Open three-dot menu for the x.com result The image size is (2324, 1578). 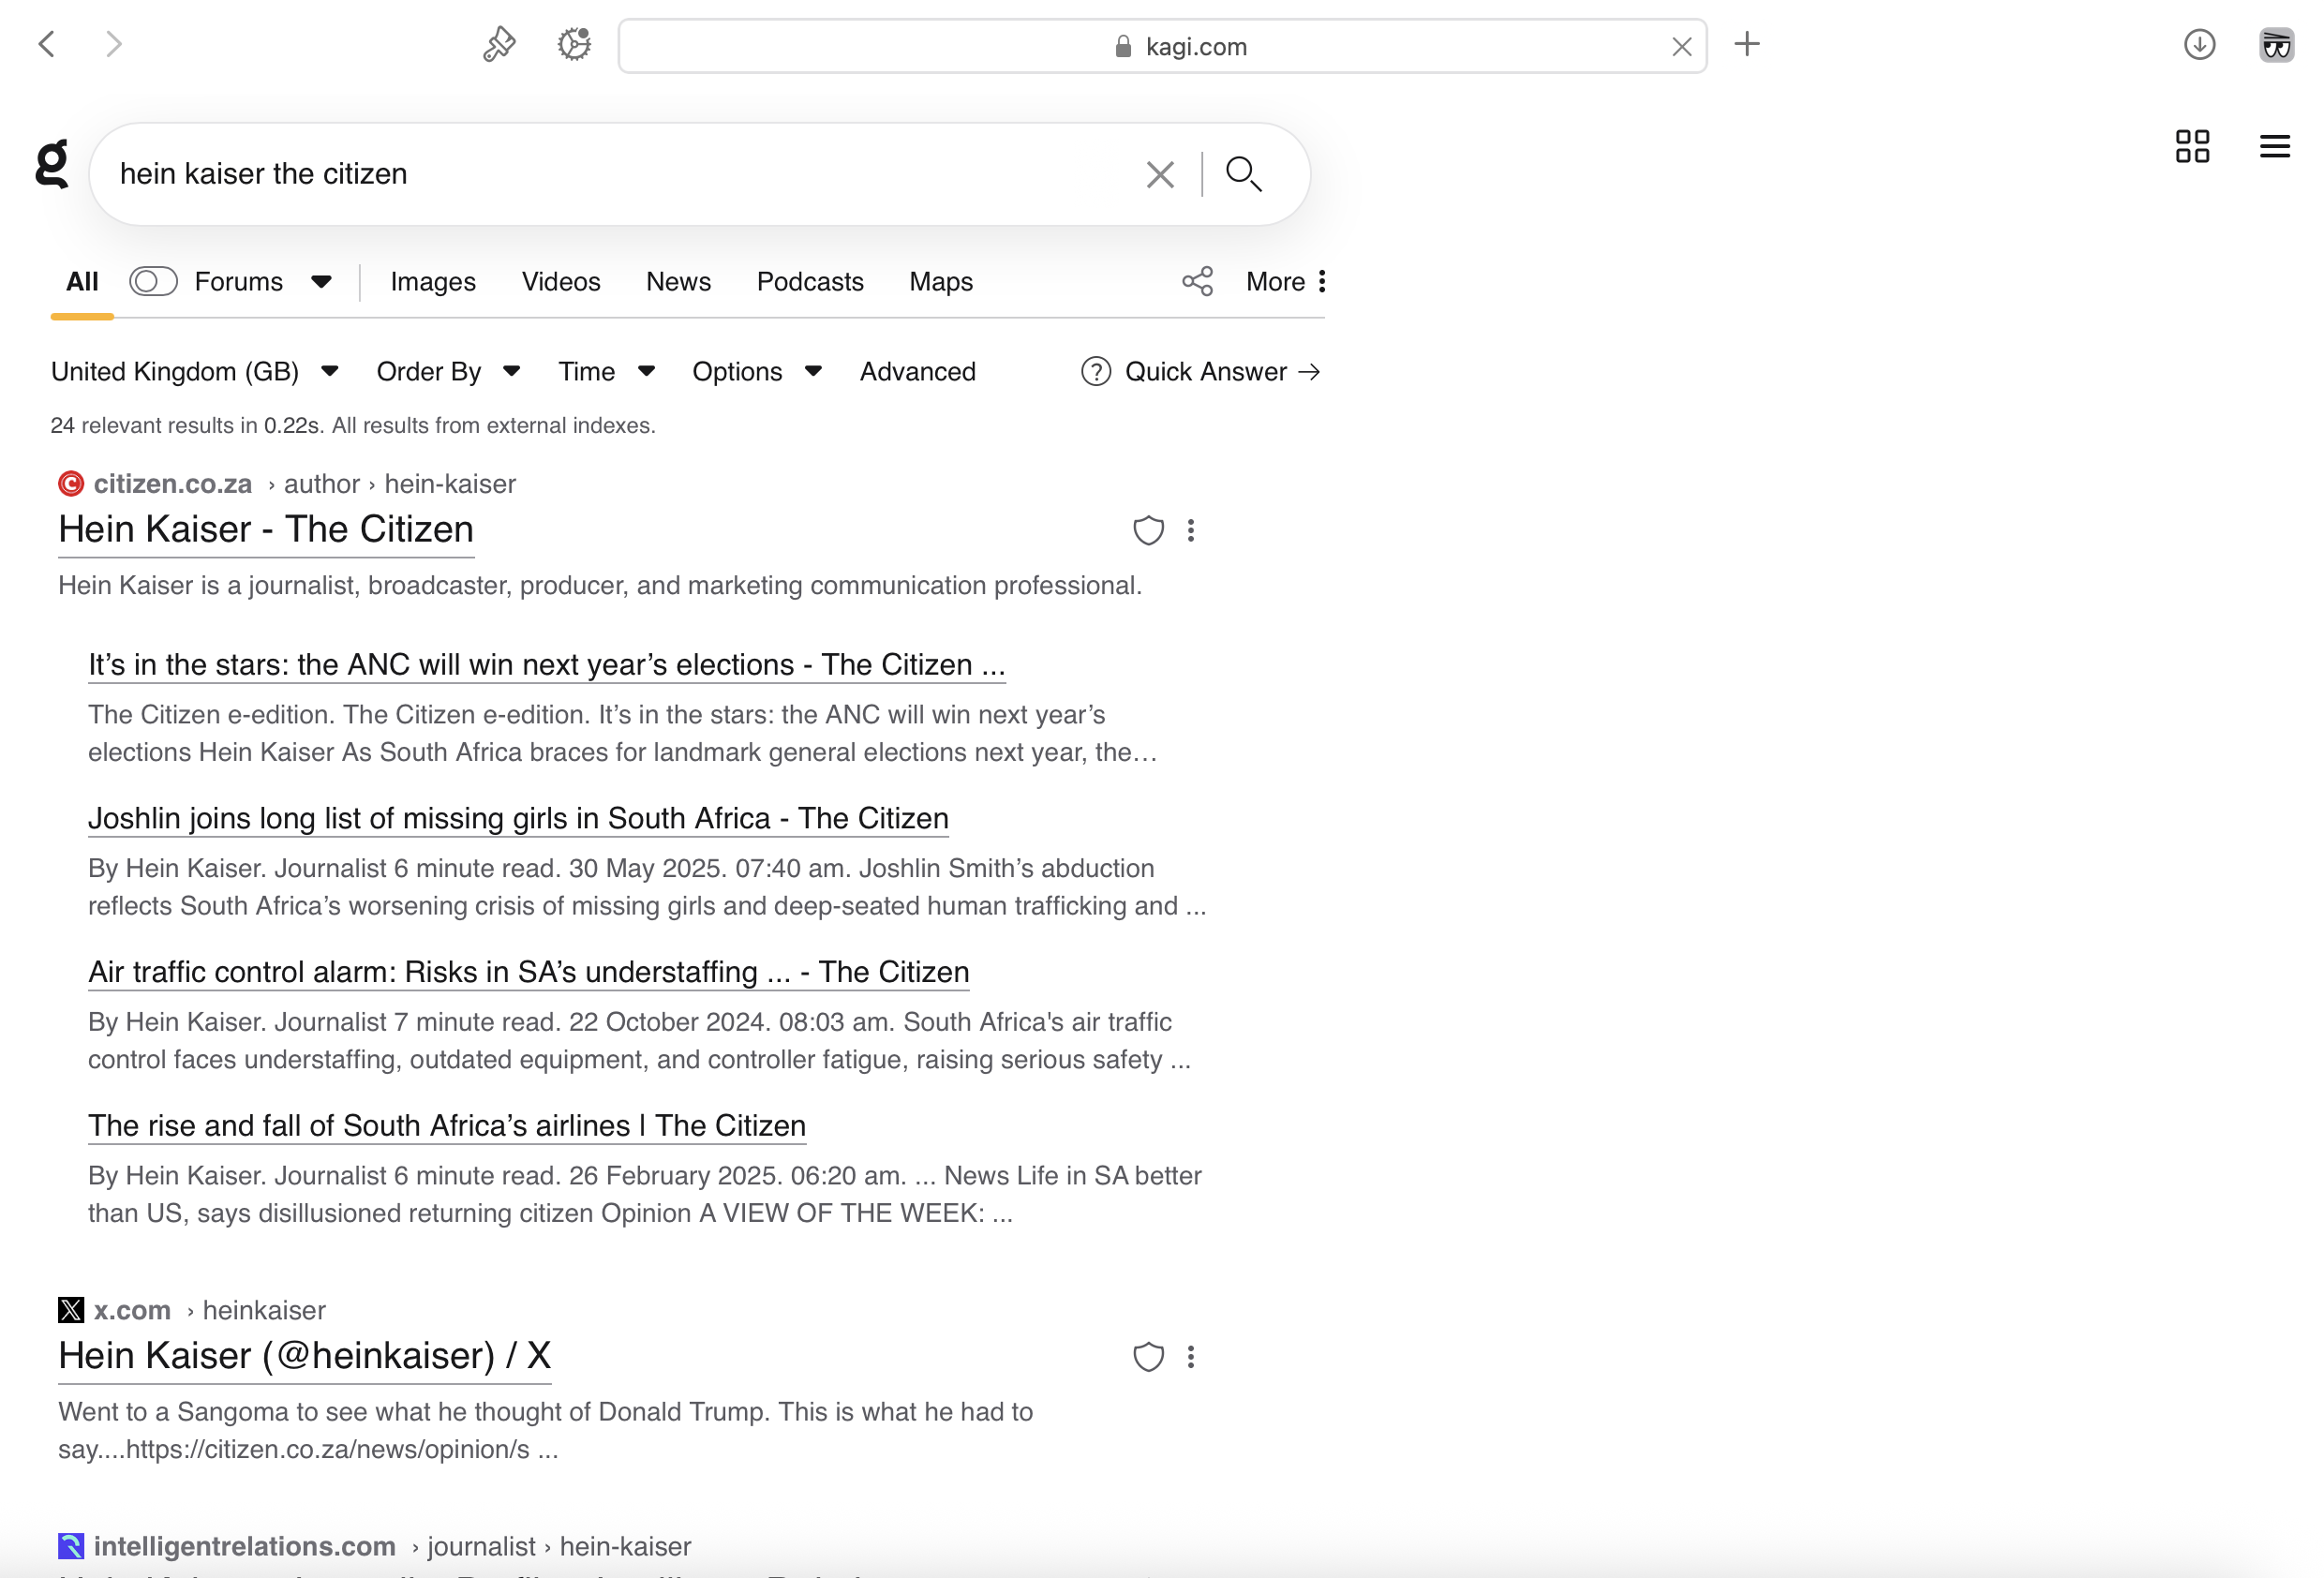1191,1357
